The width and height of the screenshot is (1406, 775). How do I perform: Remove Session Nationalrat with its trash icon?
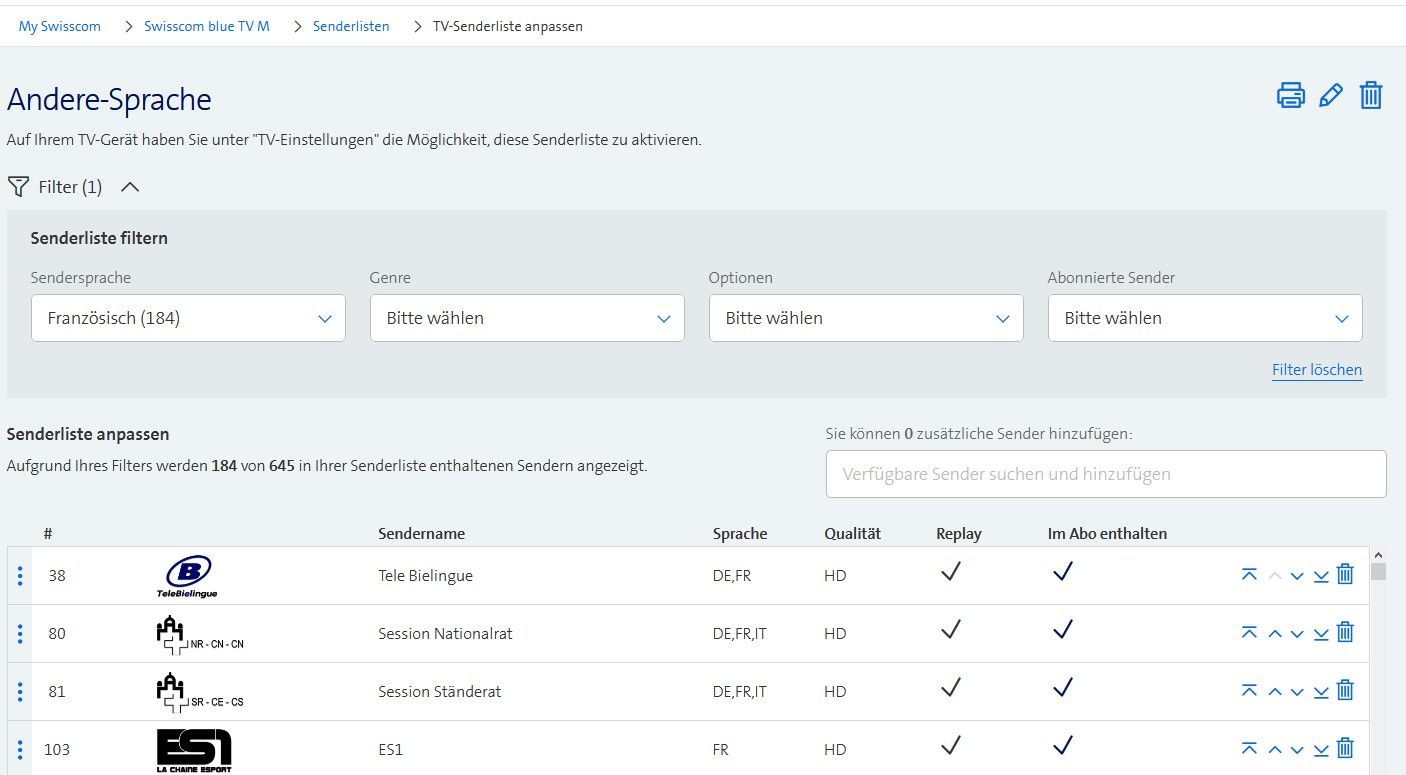pos(1345,632)
